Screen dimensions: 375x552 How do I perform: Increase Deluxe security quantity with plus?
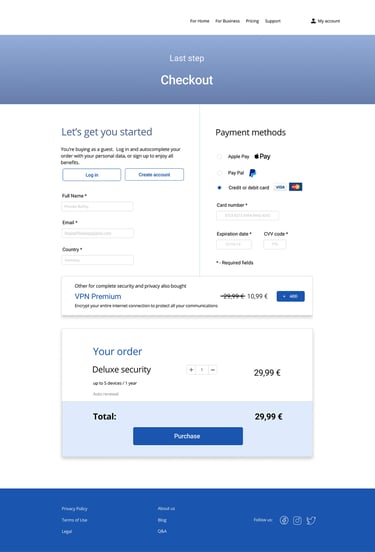[191, 370]
